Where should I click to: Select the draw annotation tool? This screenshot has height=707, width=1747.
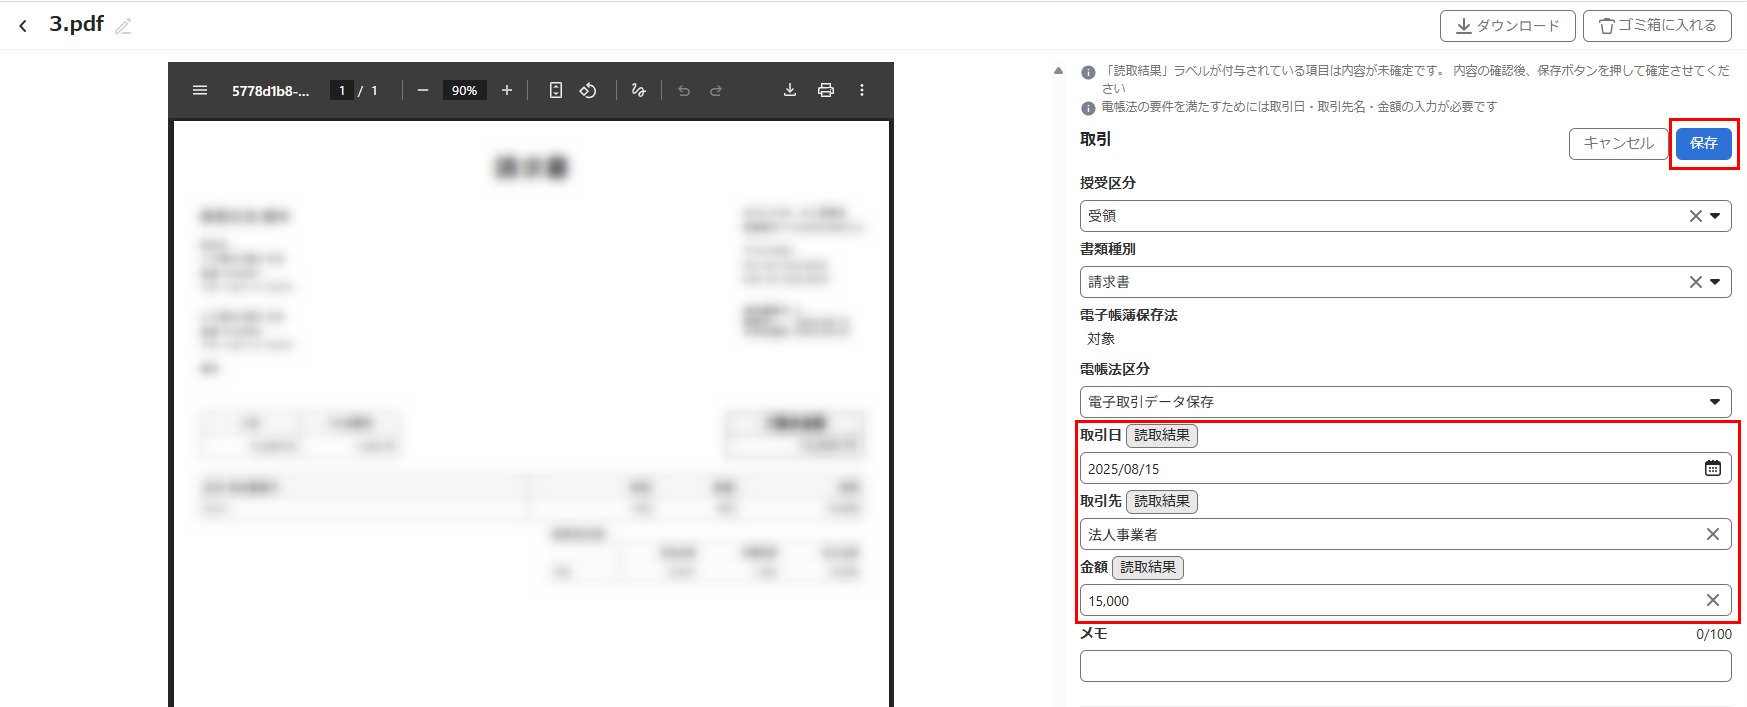[x=639, y=90]
